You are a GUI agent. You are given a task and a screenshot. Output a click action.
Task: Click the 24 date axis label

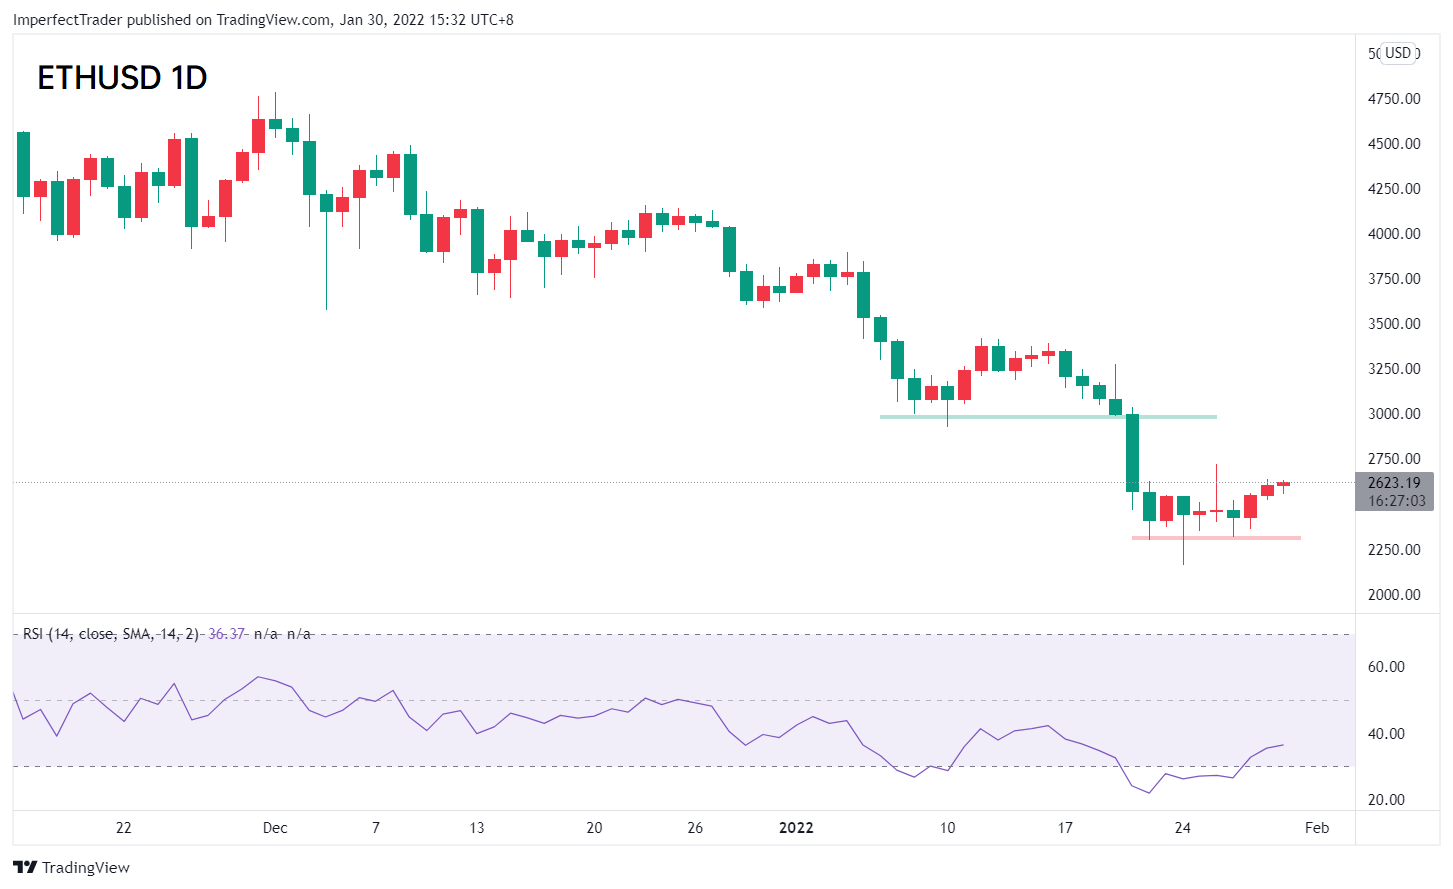(x=1183, y=828)
